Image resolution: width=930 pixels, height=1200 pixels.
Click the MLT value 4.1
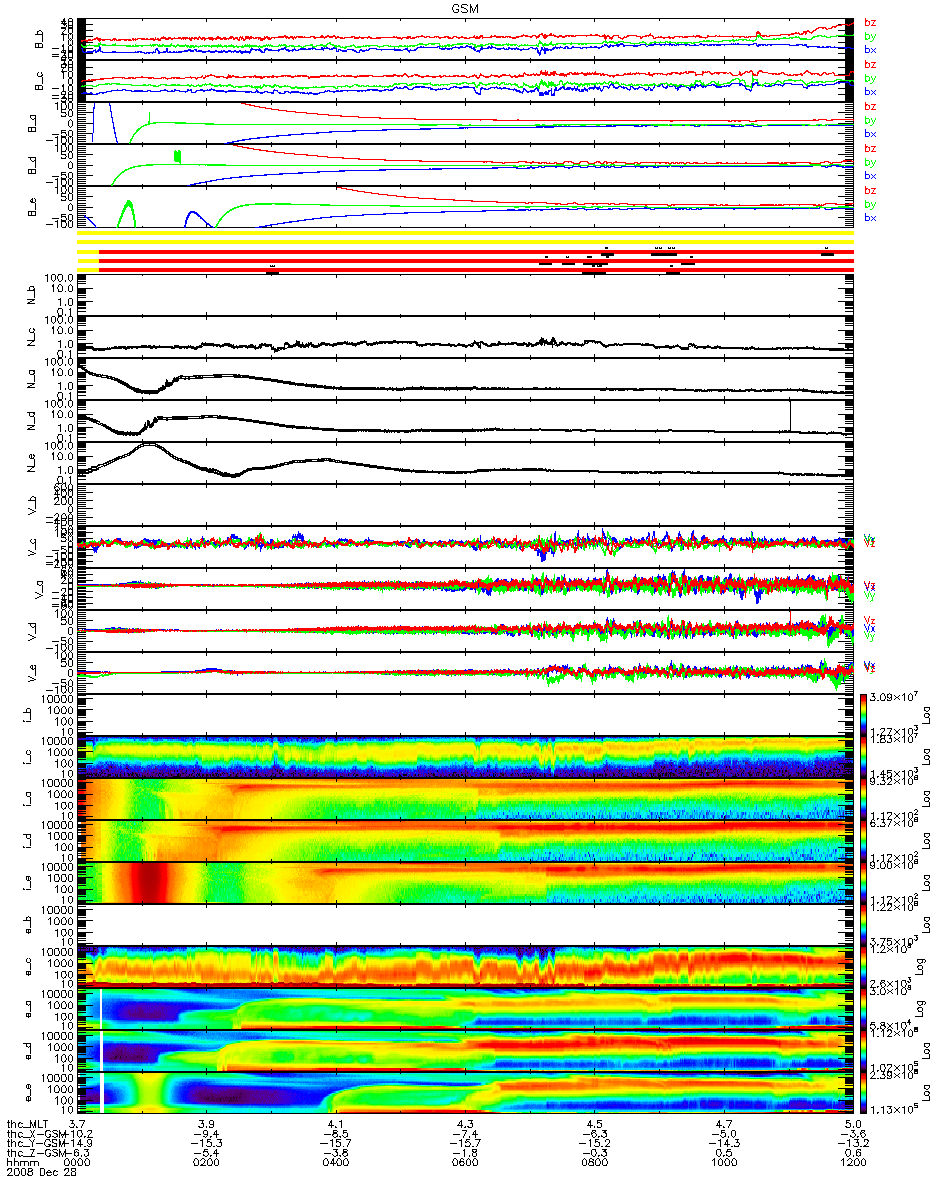(x=336, y=1123)
